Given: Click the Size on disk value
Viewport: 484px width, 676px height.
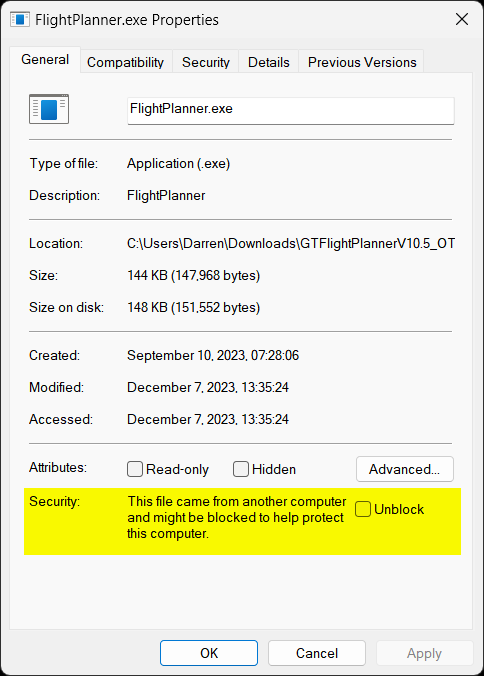Looking at the screenshot, I should [x=194, y=307].
